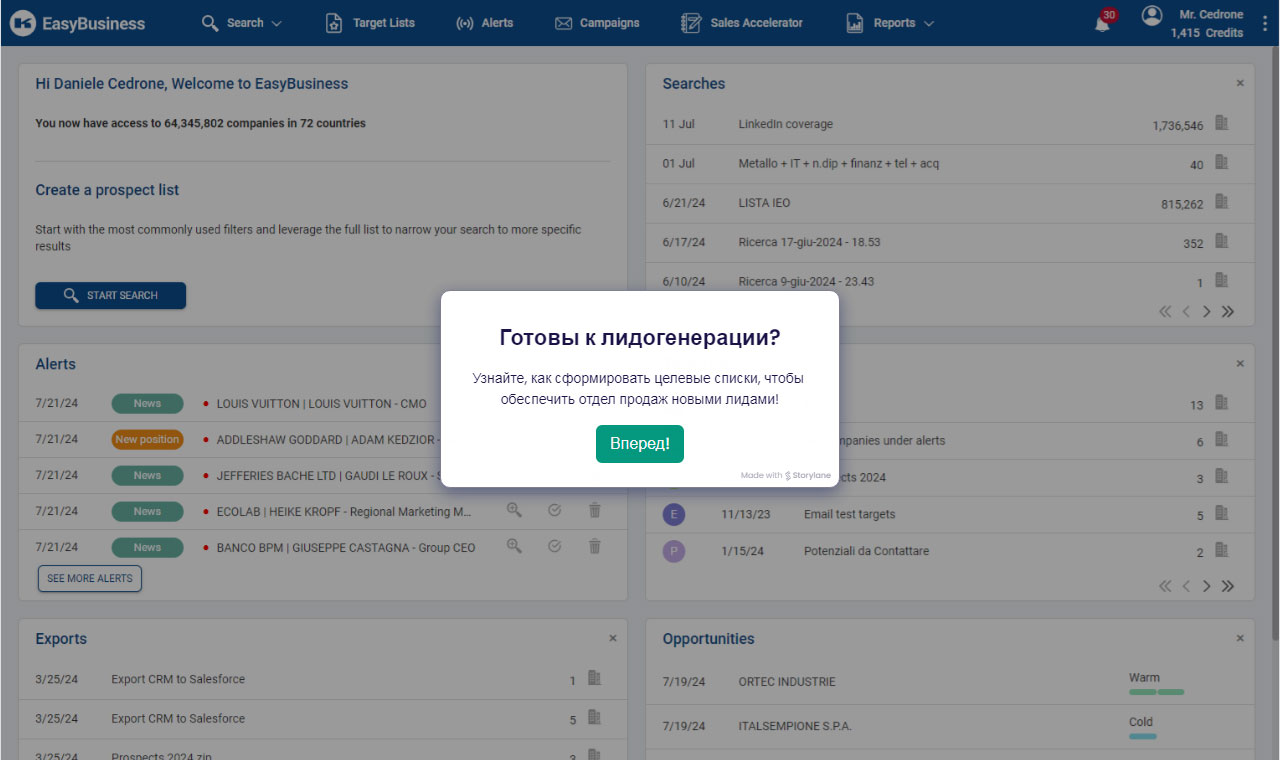The height and width of the screenshot is (760, 1280).
Task: Click Warm status bar for ORTEC INDUSTRIE
Action: click(x=1156, y=691)
